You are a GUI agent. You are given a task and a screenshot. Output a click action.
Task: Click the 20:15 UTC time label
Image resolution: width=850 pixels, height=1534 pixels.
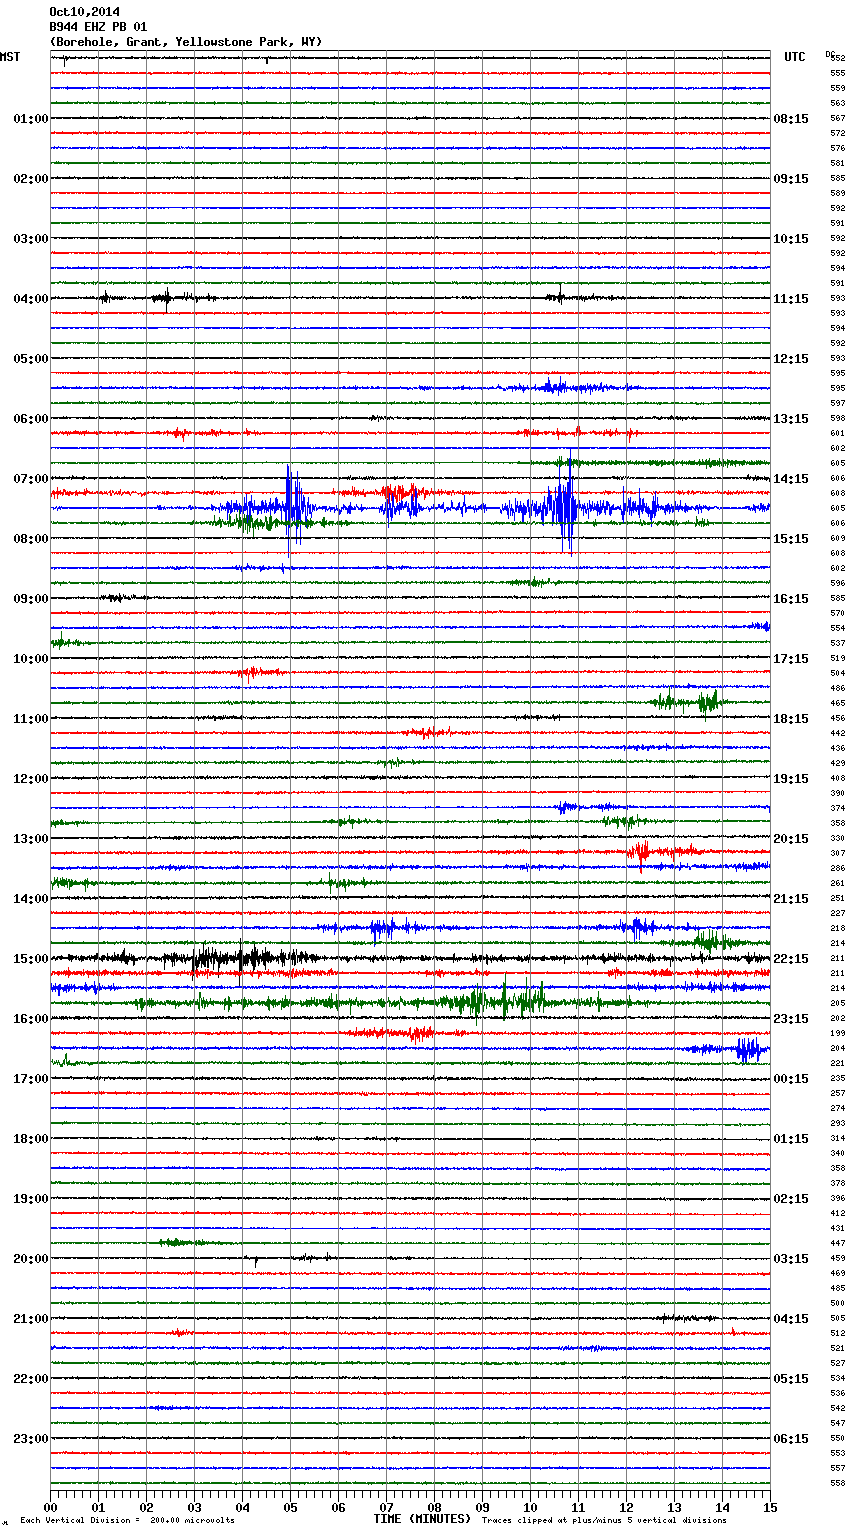tap(791, 839)
